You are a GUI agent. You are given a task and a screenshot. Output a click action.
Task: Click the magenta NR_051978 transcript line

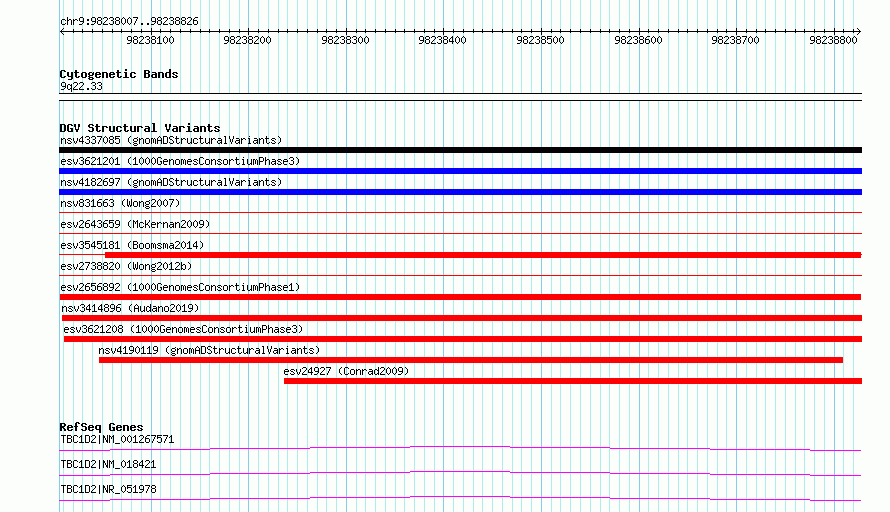pyautogui.click(x=460, y=498)
